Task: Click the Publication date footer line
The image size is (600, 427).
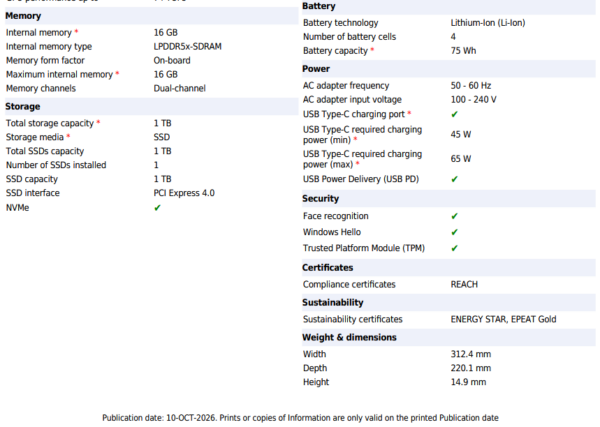Action: coord(300,418)
